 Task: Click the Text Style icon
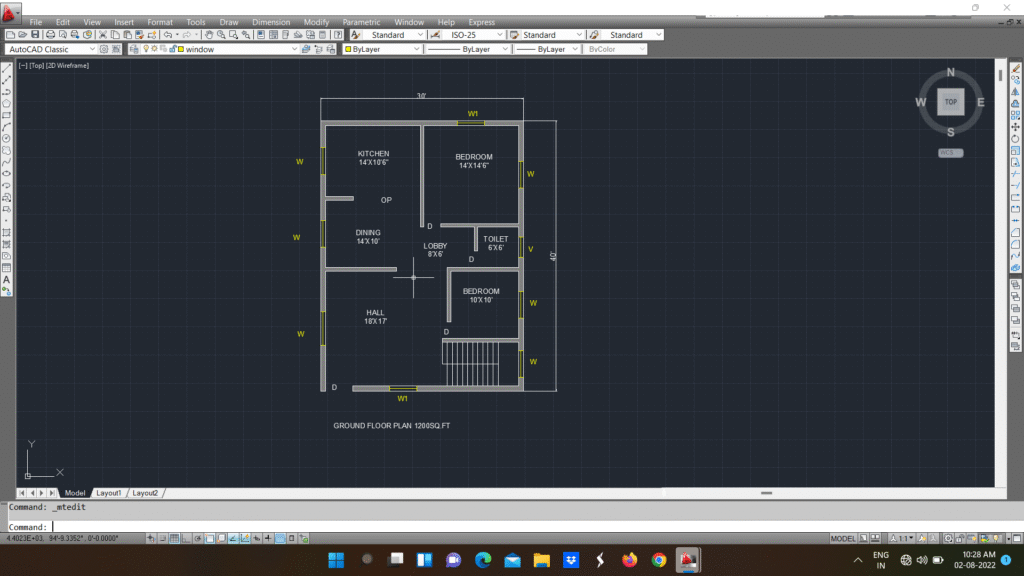tap(356, 35)
